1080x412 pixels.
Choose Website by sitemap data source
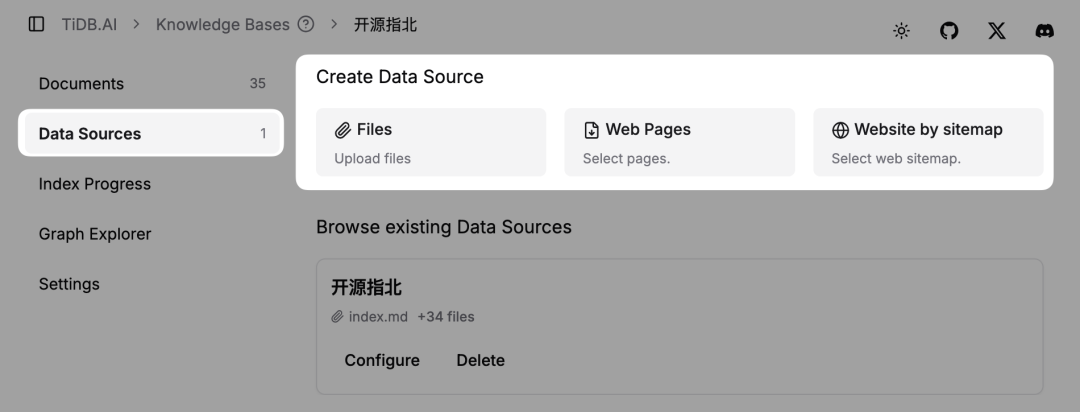tap(927, 141)
